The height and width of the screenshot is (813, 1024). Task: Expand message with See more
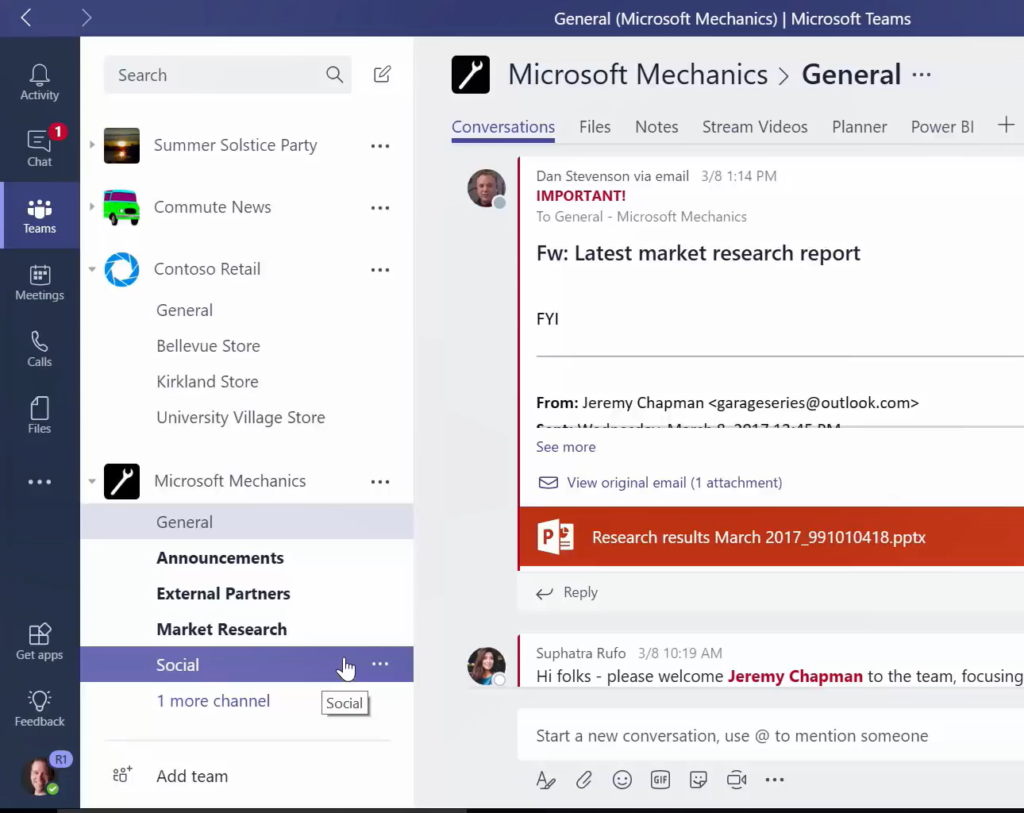pos(566,447)
